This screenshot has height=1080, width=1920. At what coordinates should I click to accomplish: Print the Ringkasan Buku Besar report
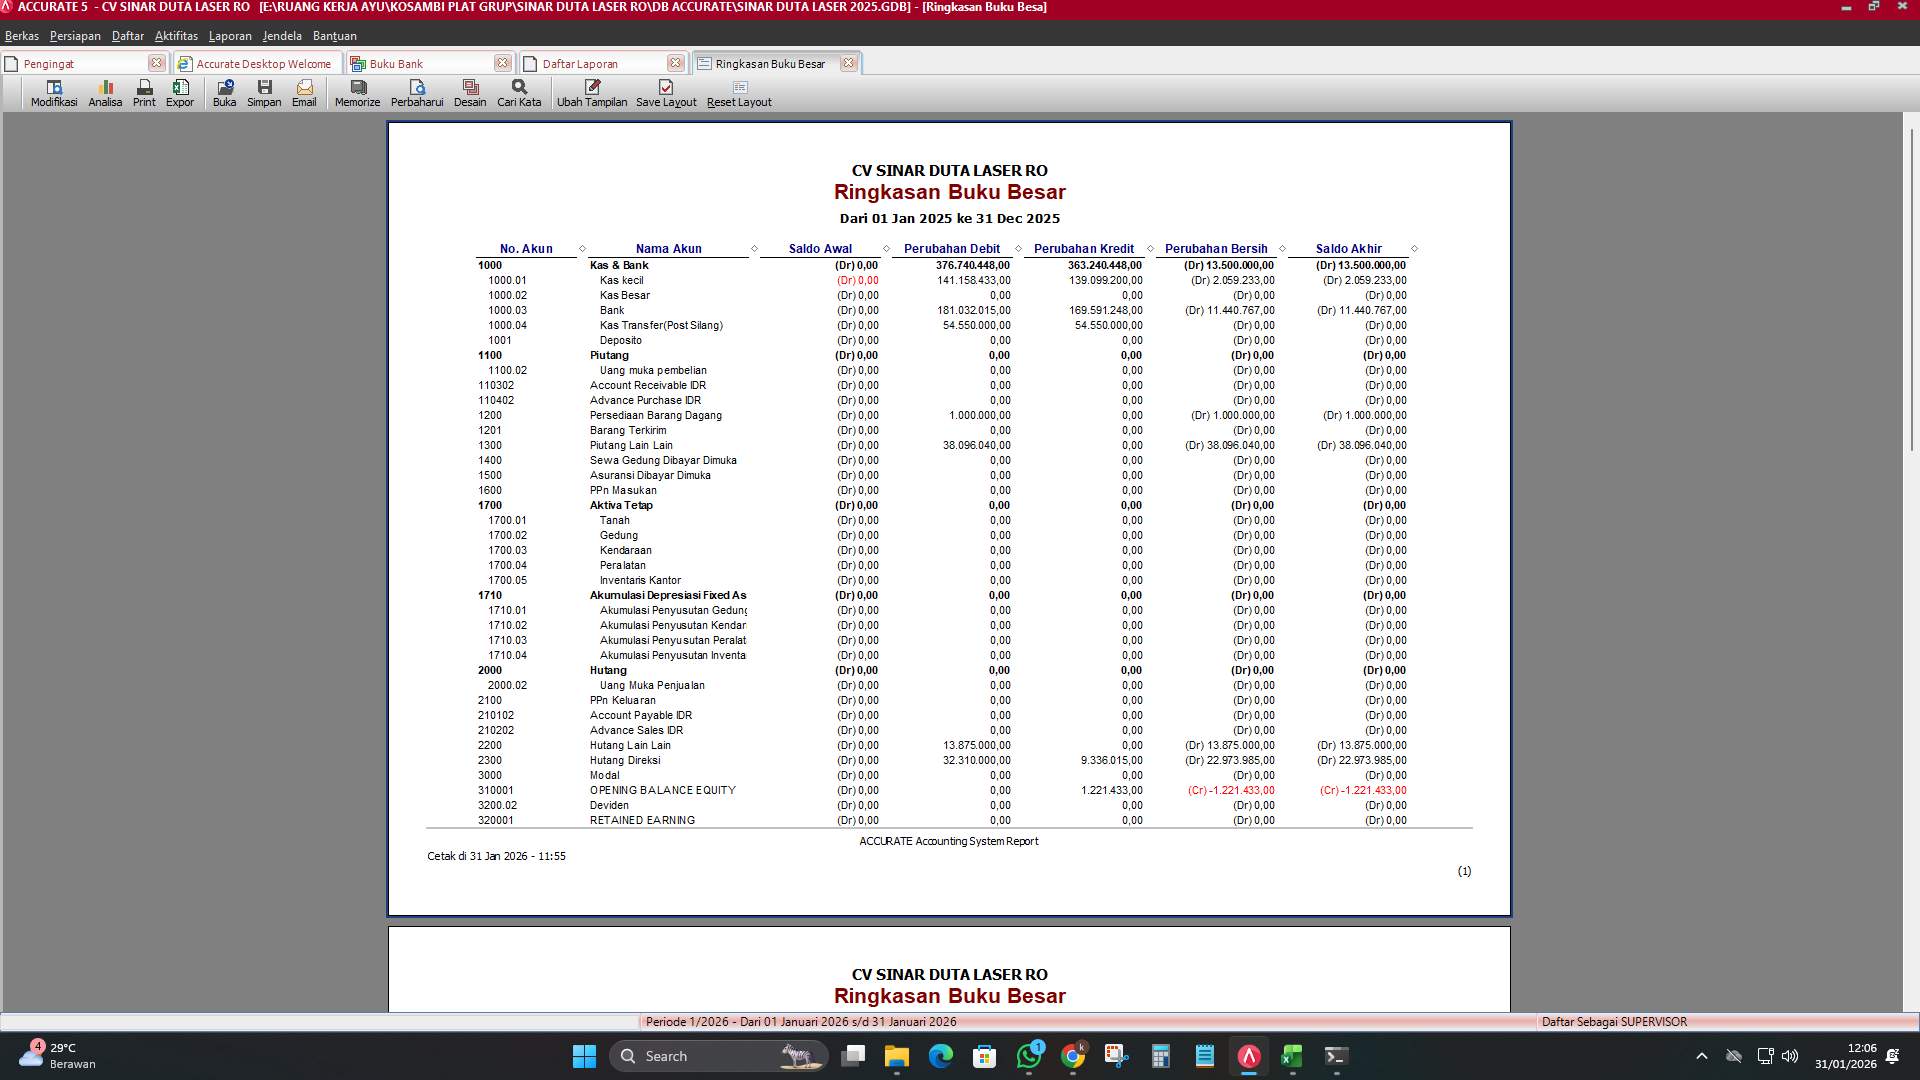pos(143,94)
